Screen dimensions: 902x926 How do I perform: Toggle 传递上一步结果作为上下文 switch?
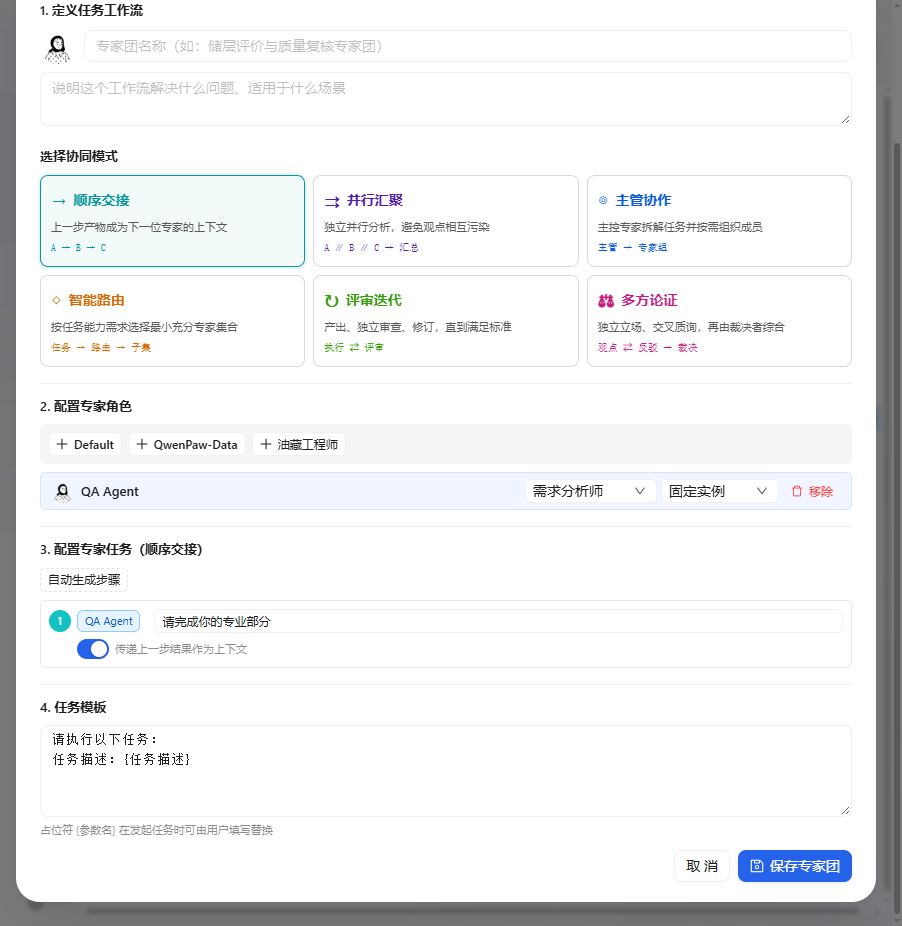point(93,648)
